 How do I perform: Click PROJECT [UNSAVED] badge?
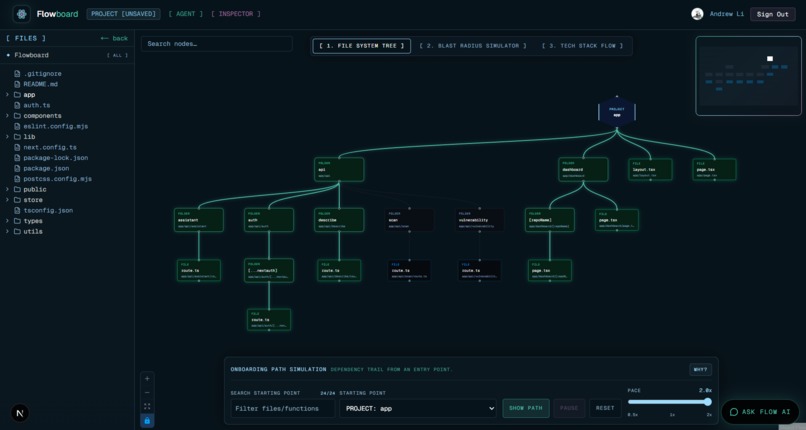pos(123,14)
